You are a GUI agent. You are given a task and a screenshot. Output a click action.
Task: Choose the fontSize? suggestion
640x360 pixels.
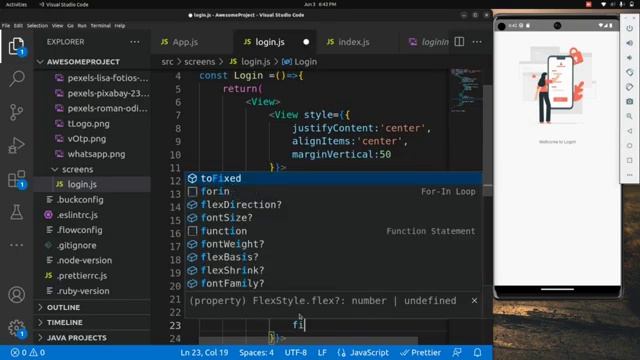point(333,218)
